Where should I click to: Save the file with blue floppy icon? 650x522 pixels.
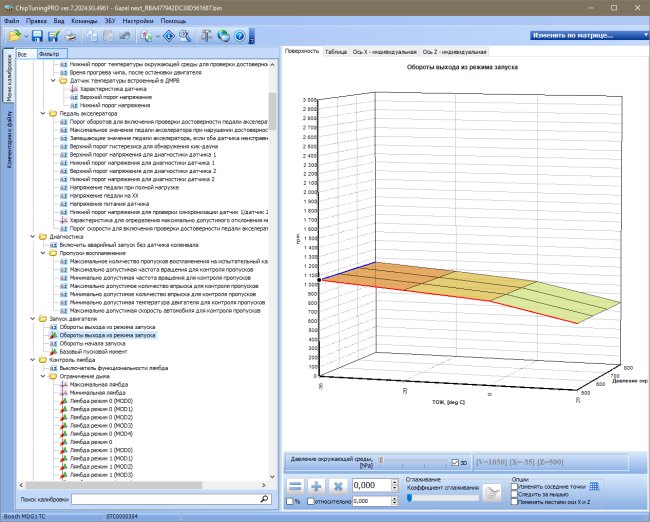[x=37, y=36]
